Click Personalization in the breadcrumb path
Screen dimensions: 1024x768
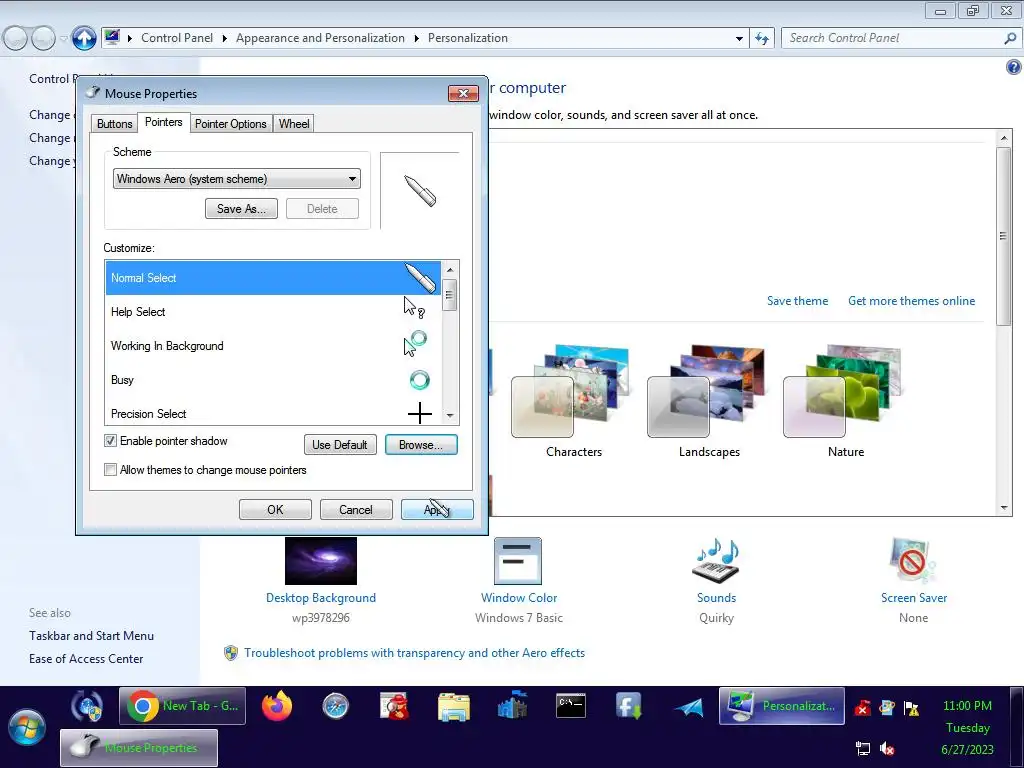coord(468,38)
